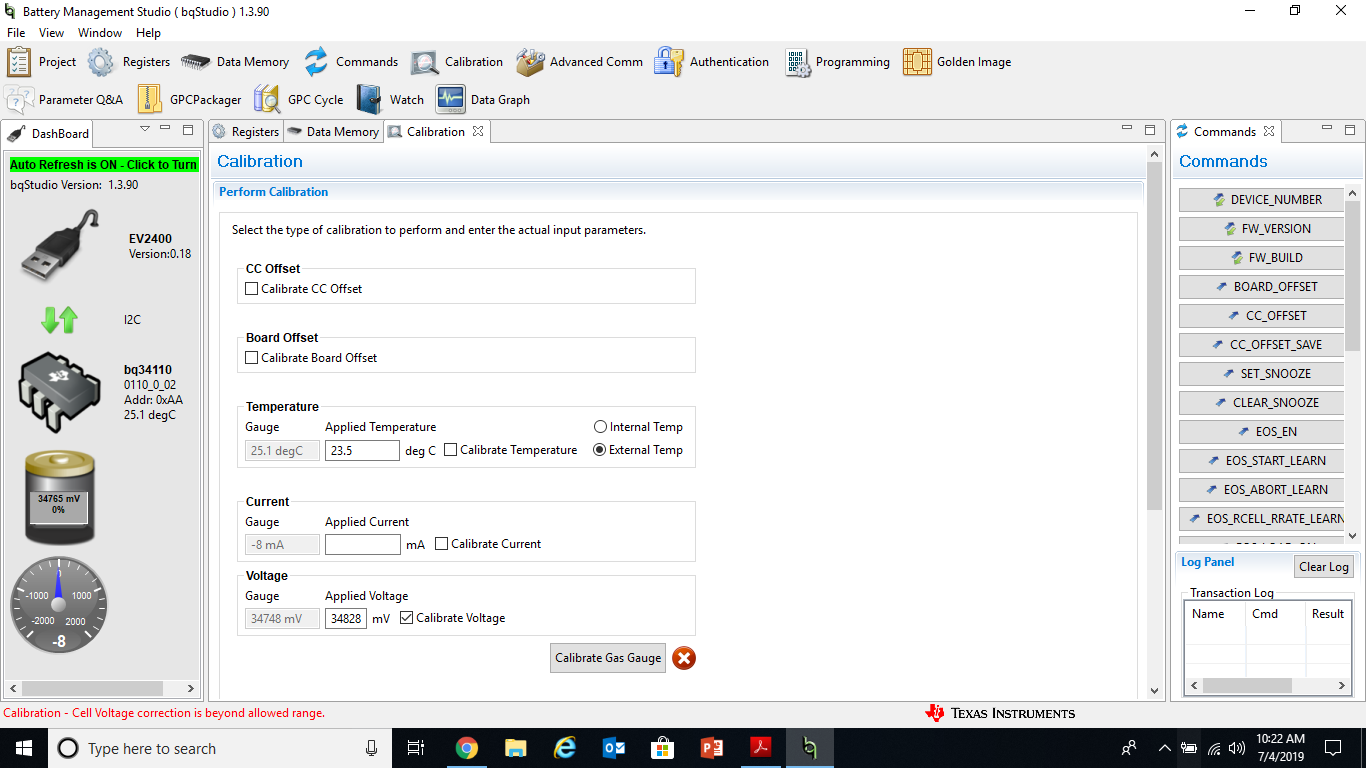The height and width of the screenshot is (768, 1366).
Task: Click the battery gauge icon showing 34765 mV
Action: point(59,497)
